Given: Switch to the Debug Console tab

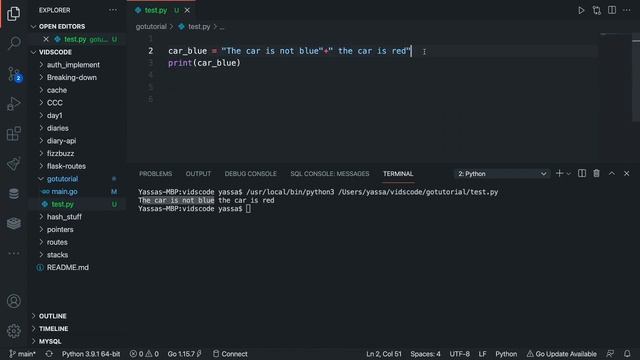Looking at the screenshot, I should click(251, 174).
